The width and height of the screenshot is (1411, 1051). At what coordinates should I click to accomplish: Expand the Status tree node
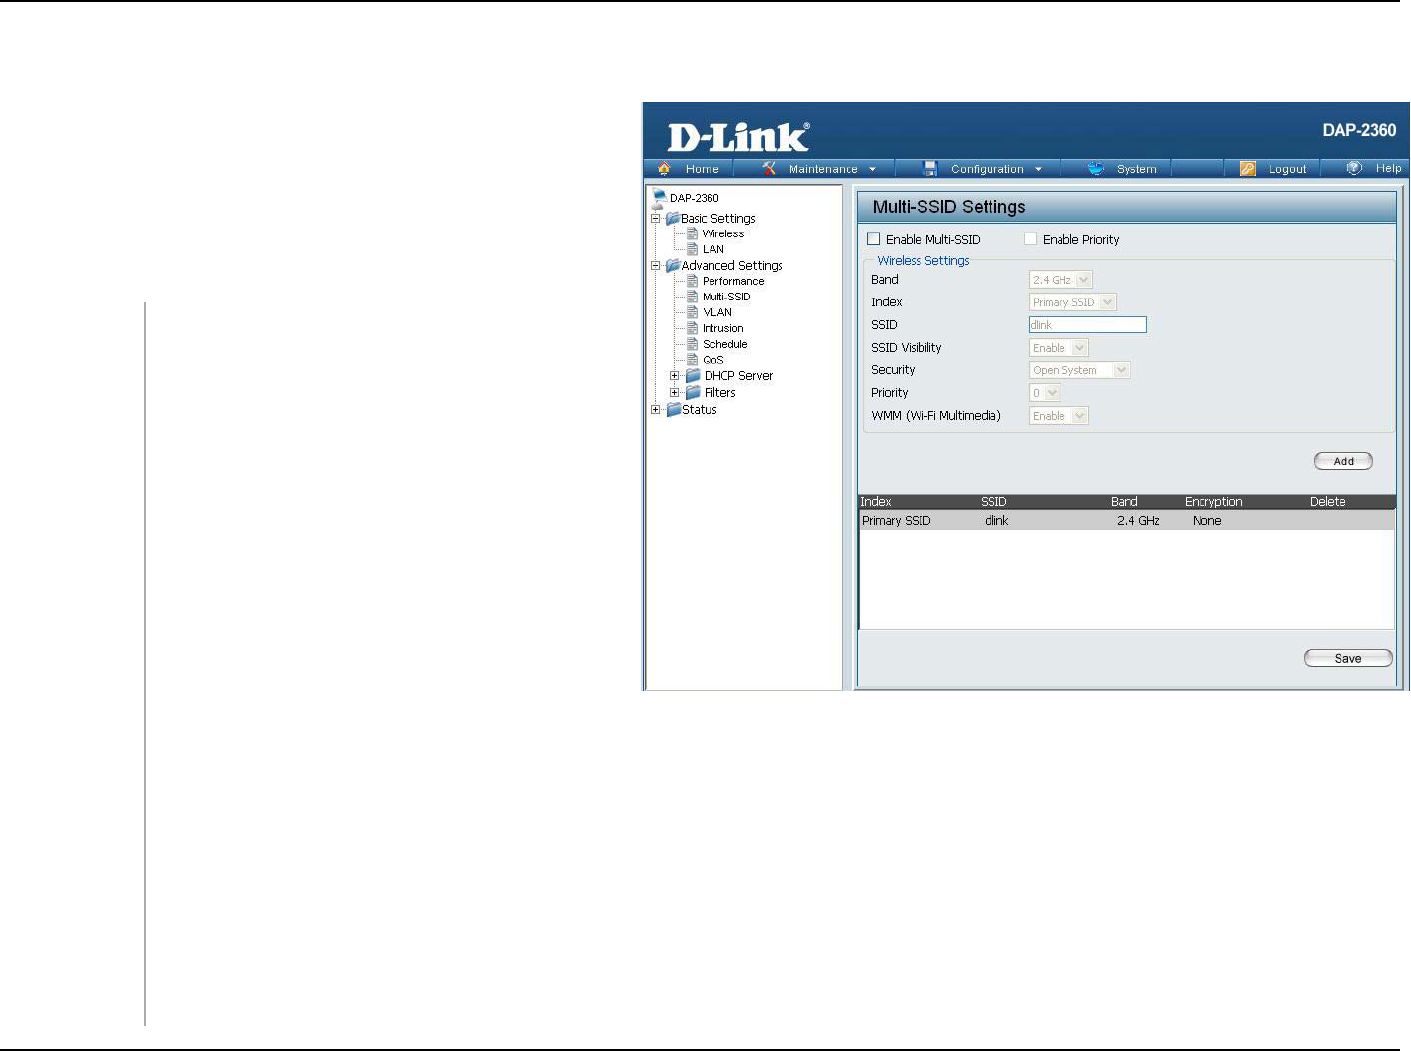coord(656,409)
